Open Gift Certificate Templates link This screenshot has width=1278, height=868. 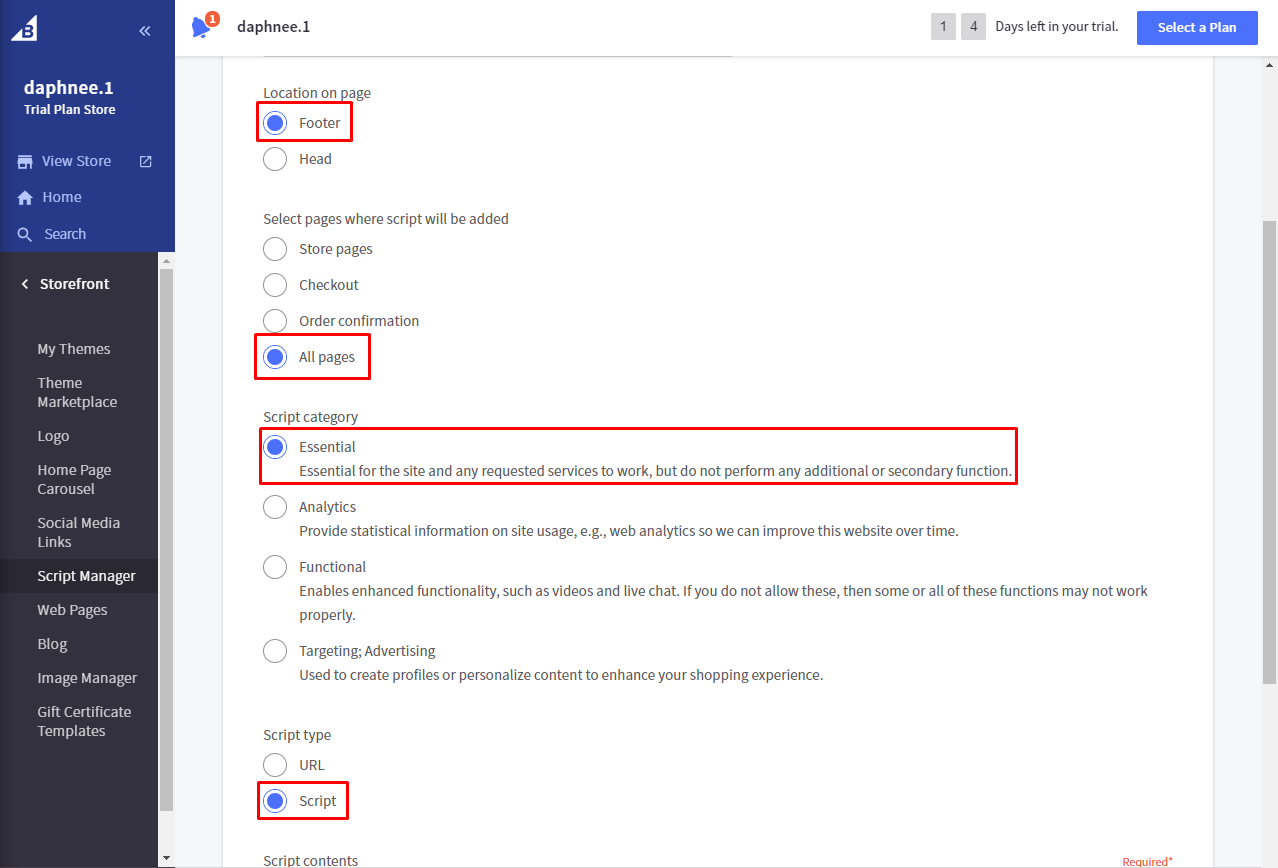84,721
